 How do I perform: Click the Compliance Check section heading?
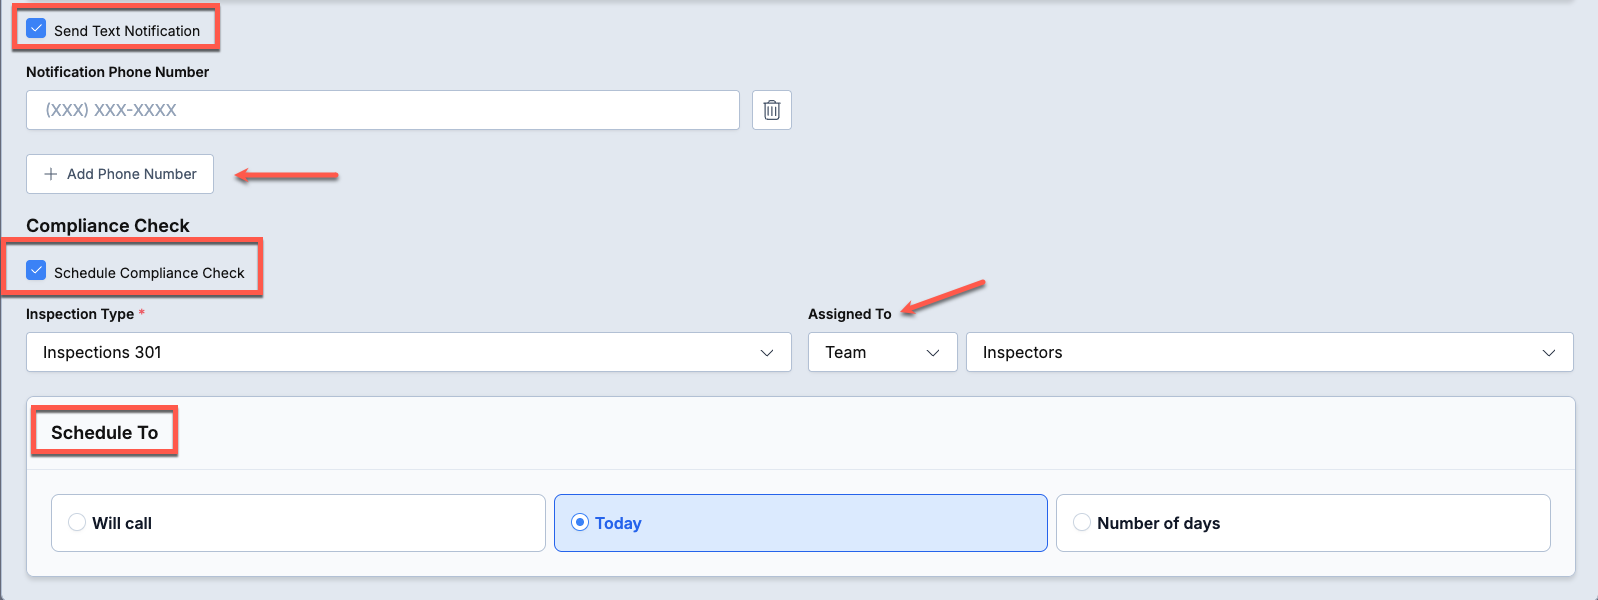click(x=108, y=226)
